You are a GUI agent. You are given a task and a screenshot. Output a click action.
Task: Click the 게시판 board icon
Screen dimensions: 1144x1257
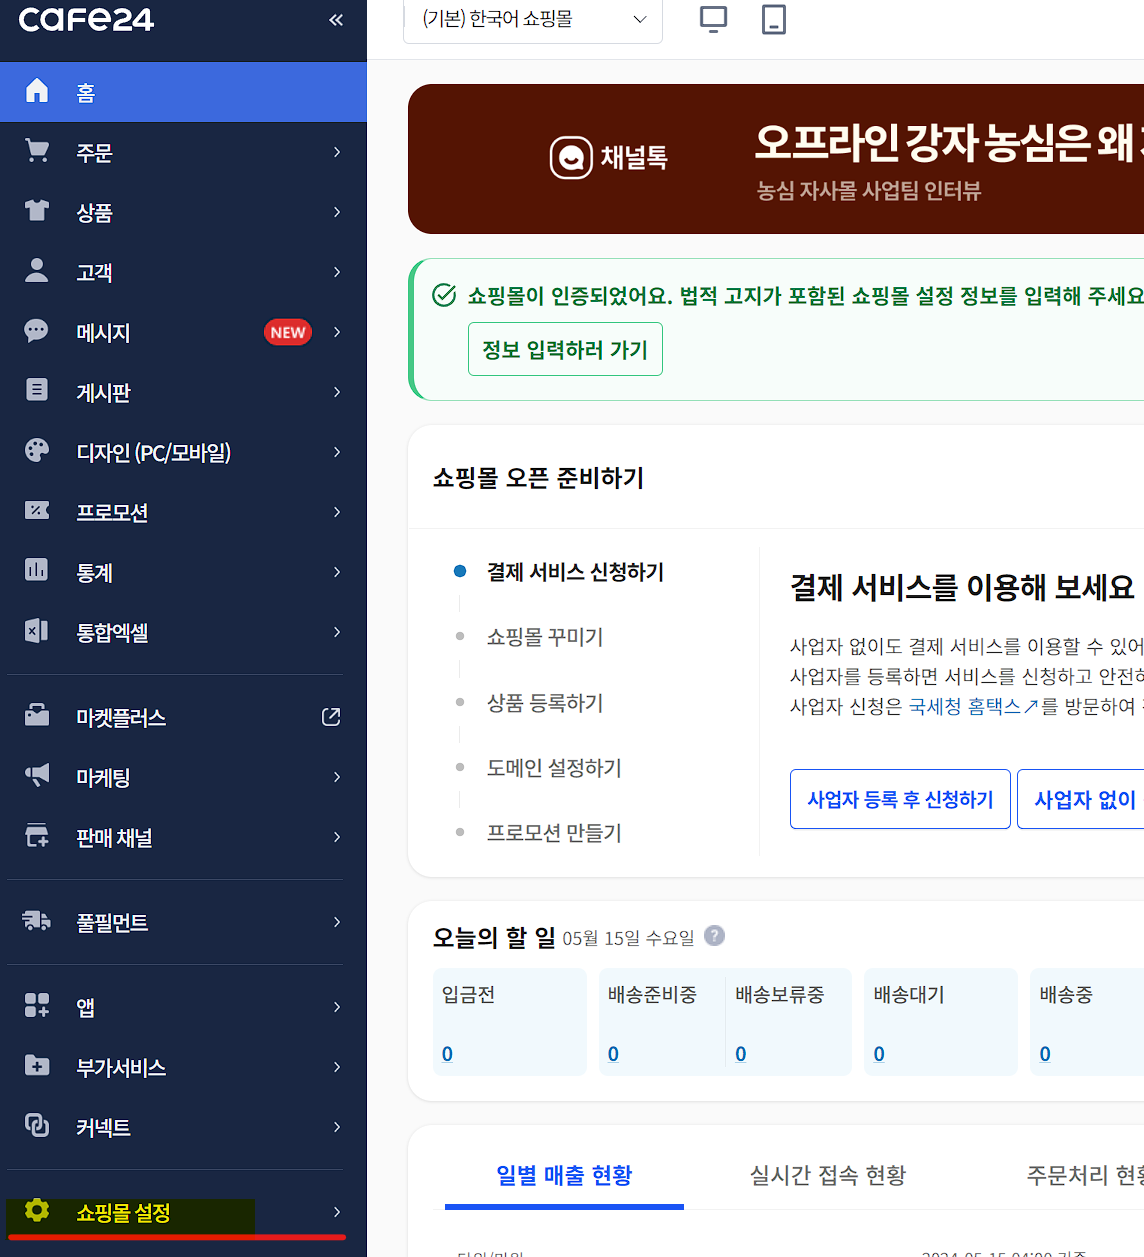tap(37, 391)
